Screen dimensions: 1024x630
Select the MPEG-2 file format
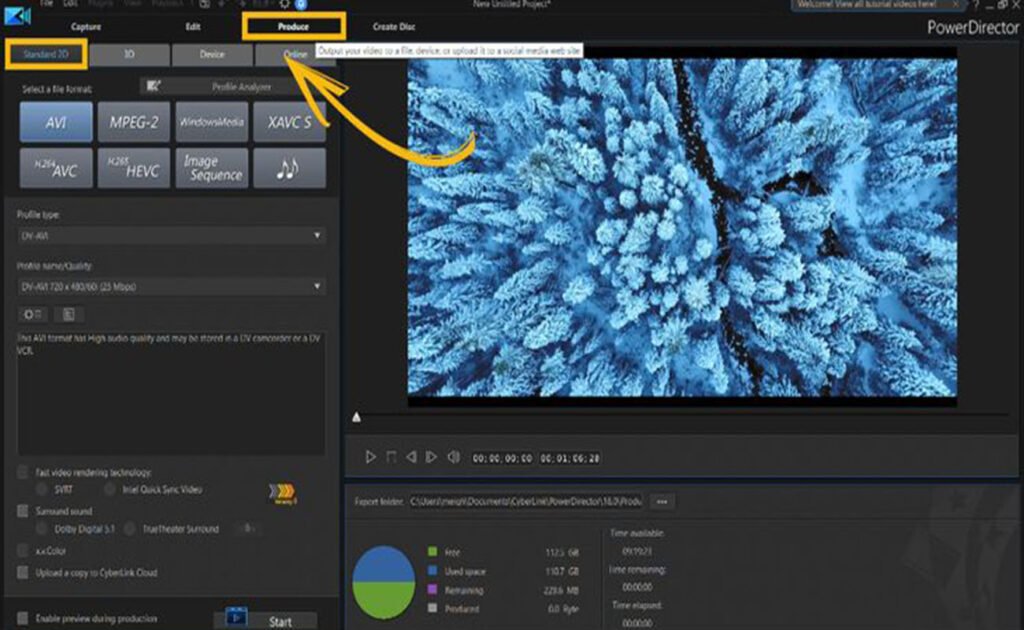coord(133,121)
